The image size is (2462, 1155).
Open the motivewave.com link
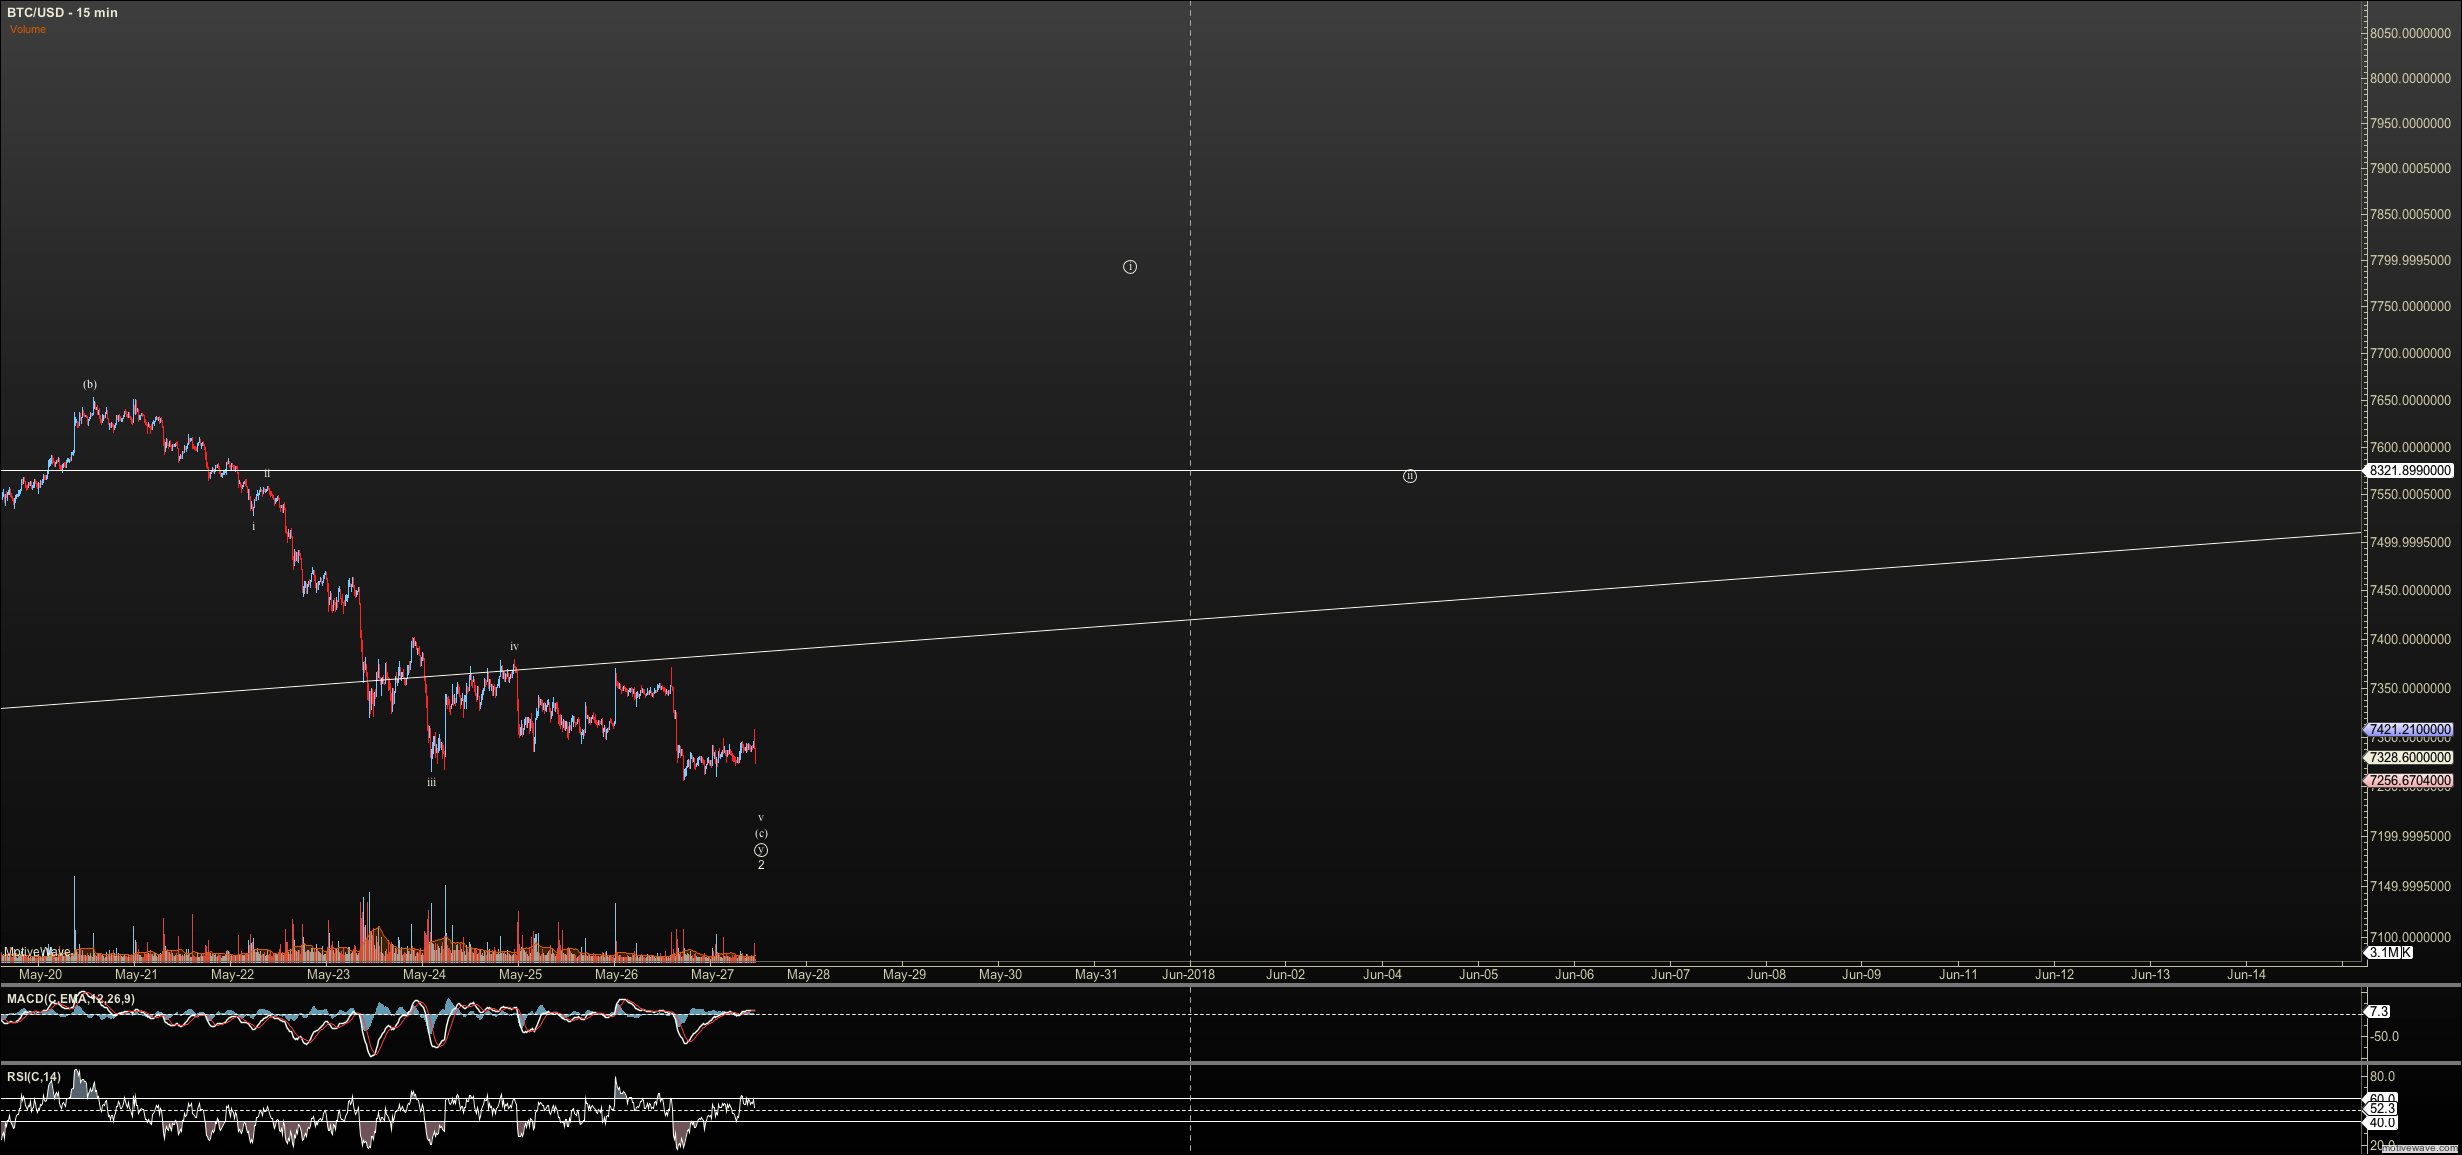click(x=2420, y=1148)
